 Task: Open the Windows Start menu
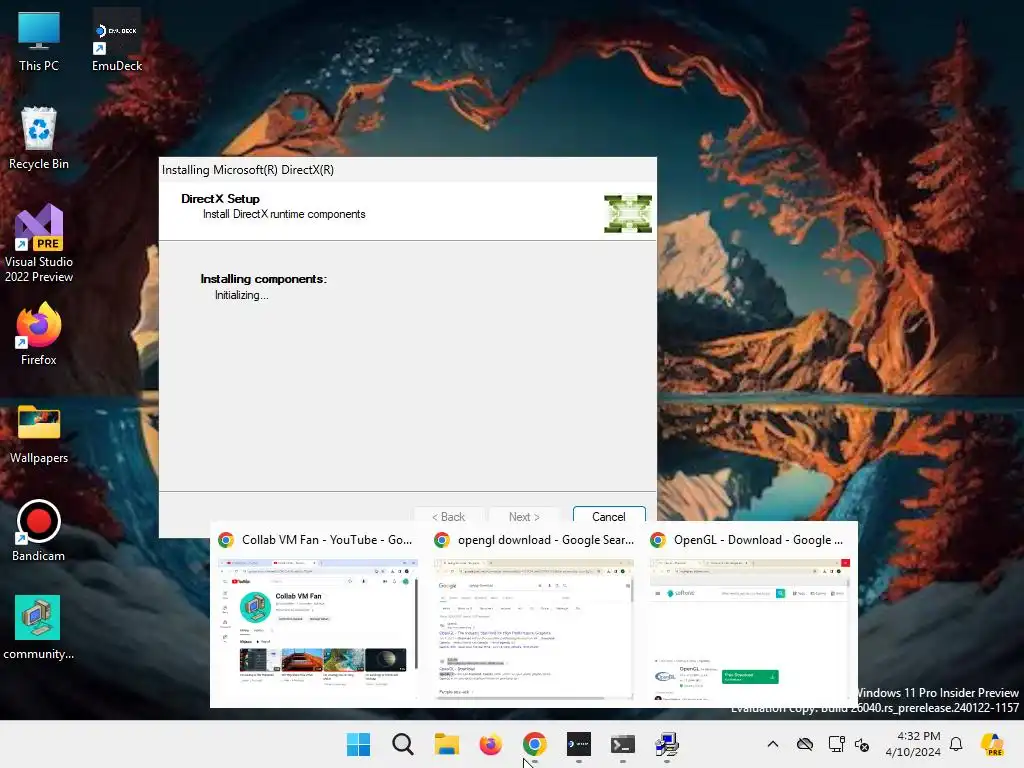[359, 744]
